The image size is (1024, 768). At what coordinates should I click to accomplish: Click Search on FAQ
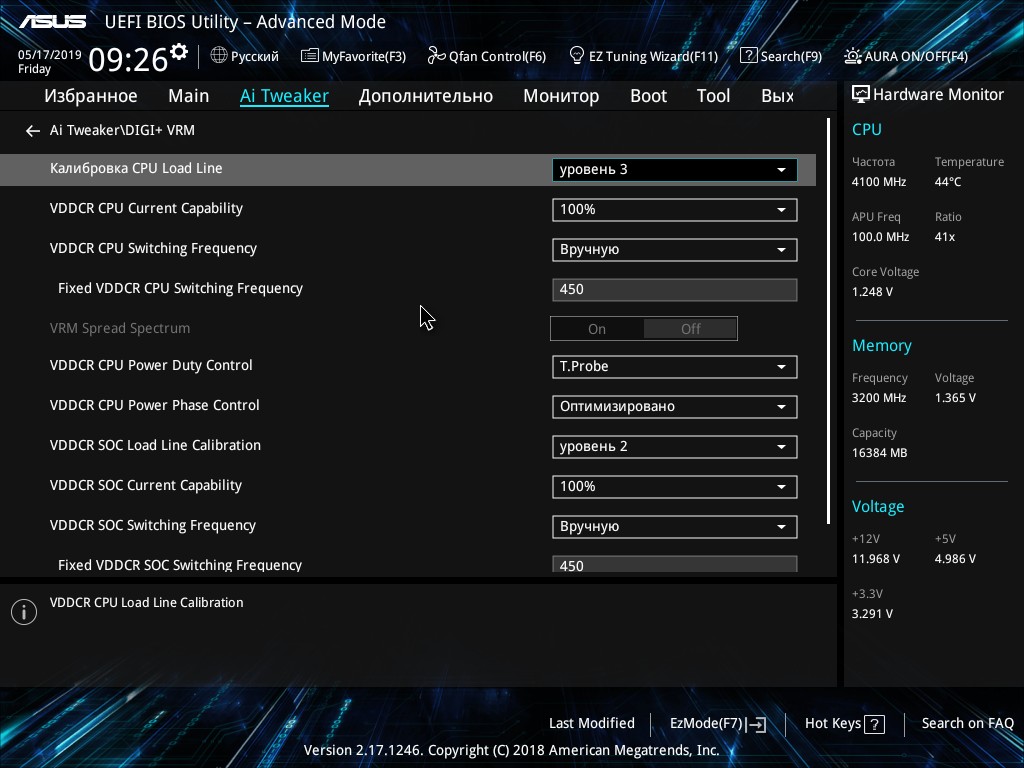click(x=967, y=724)
